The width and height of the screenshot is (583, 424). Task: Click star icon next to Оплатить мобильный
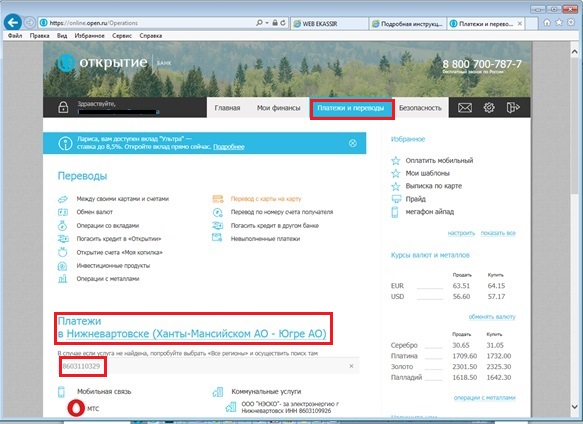[396, 161]
